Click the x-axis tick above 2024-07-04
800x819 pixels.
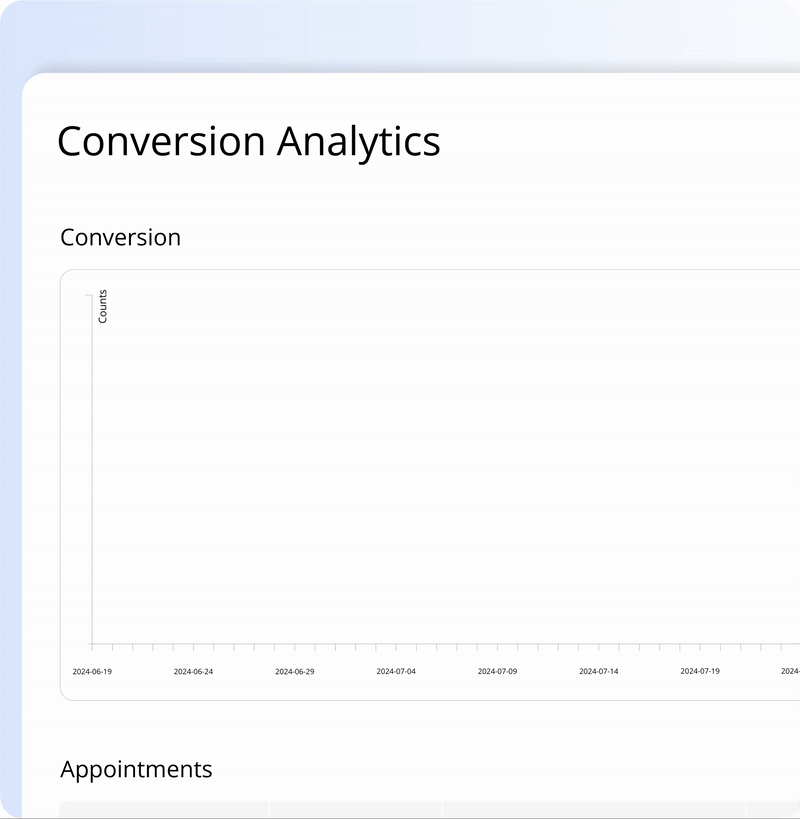pos(396,647)
